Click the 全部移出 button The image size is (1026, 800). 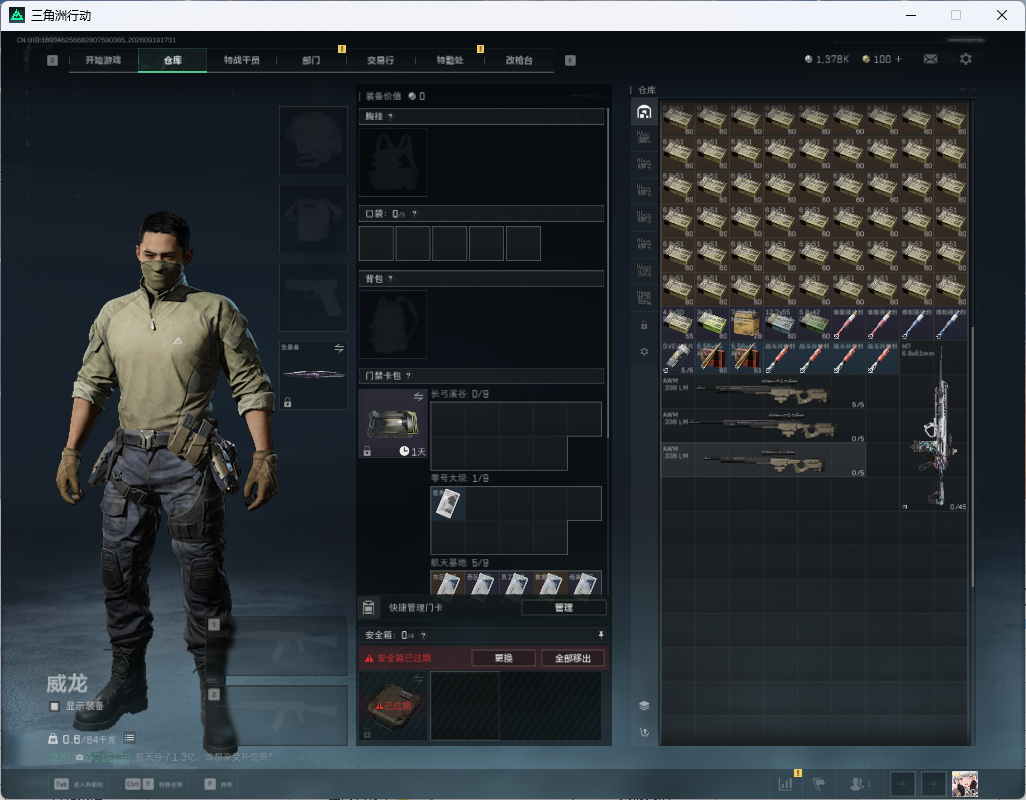(573, 658)
